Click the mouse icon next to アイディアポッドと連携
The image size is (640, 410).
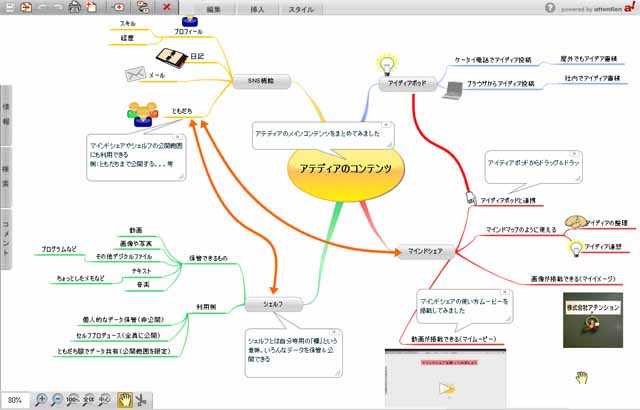coord(471,197)
